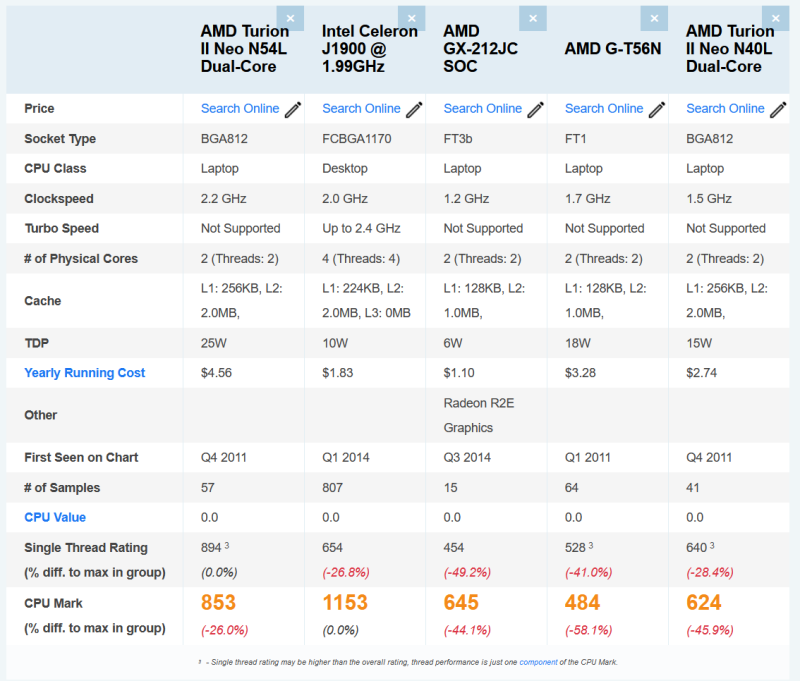Follow the 'component' footnote link
This screenshot has width=800, height=681.
538,662
